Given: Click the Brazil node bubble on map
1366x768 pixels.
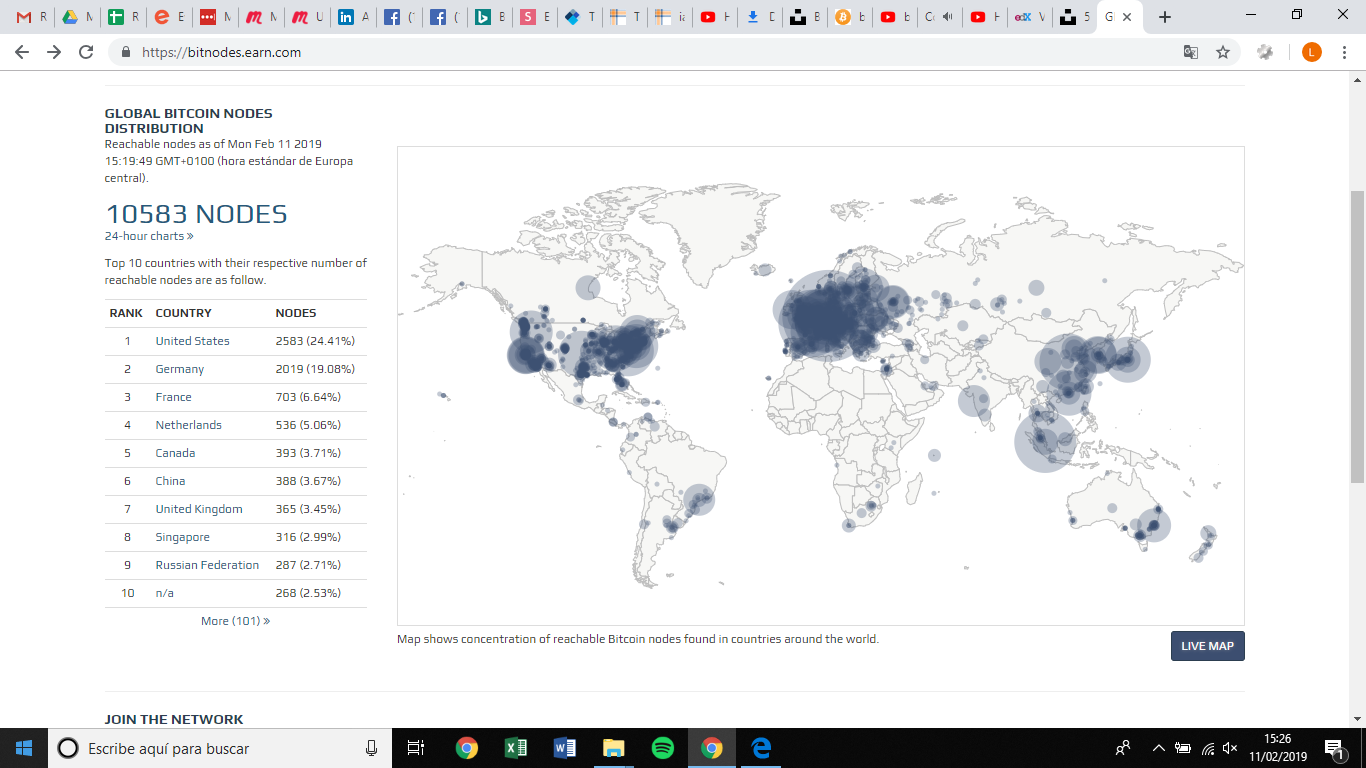Looking at the screenshot, I should pos(700,499).
